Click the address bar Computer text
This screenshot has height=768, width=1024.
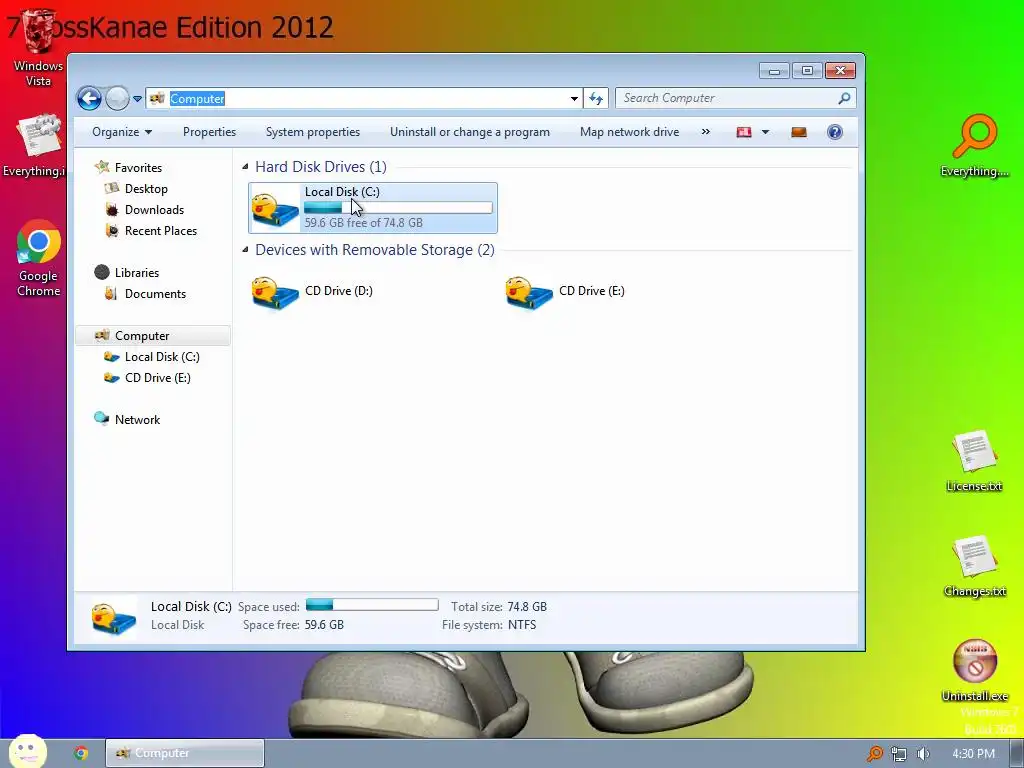coord(197,99)
